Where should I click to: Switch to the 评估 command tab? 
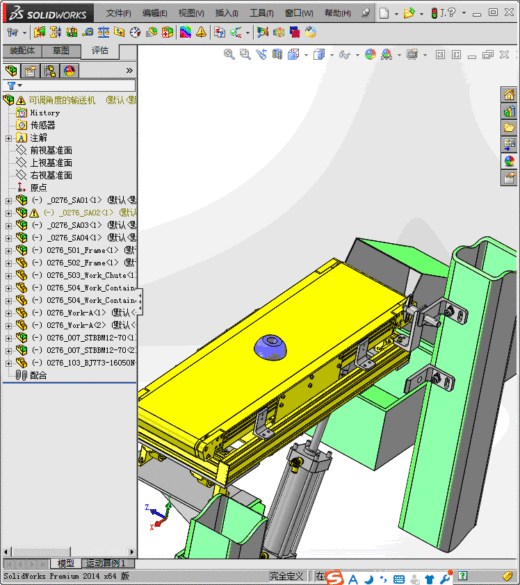(x=100, y=51)
